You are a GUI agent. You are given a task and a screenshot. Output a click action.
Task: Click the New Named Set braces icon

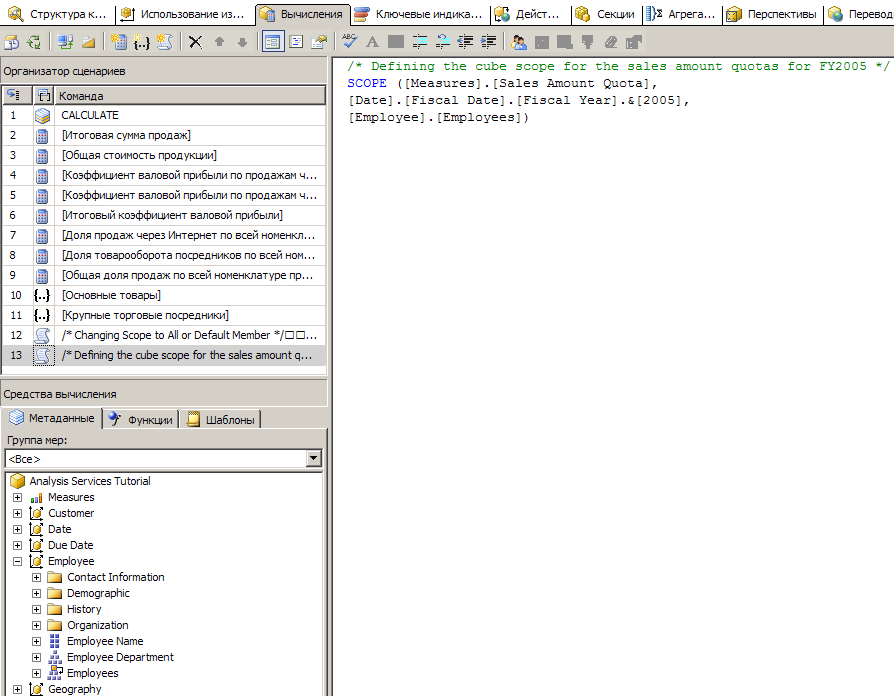pos(141,42)
